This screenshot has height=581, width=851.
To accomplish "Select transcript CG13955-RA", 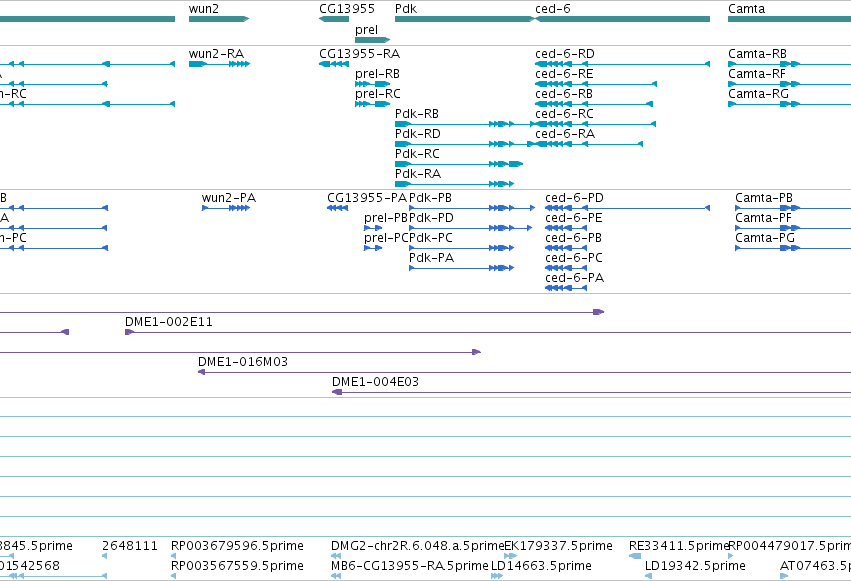I will pyautogui.click(x=334, y=64).
